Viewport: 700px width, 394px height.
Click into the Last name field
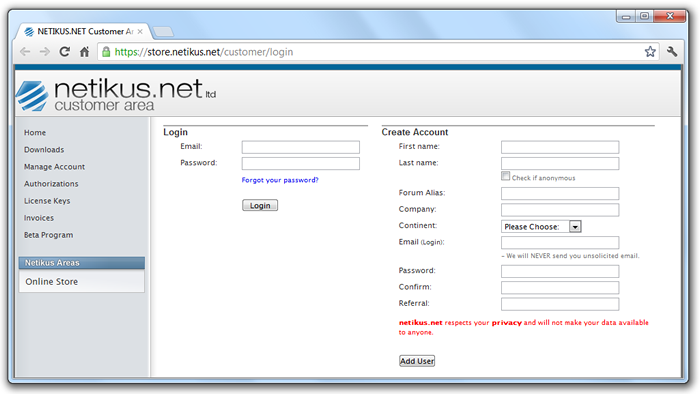tap(560, 163)
